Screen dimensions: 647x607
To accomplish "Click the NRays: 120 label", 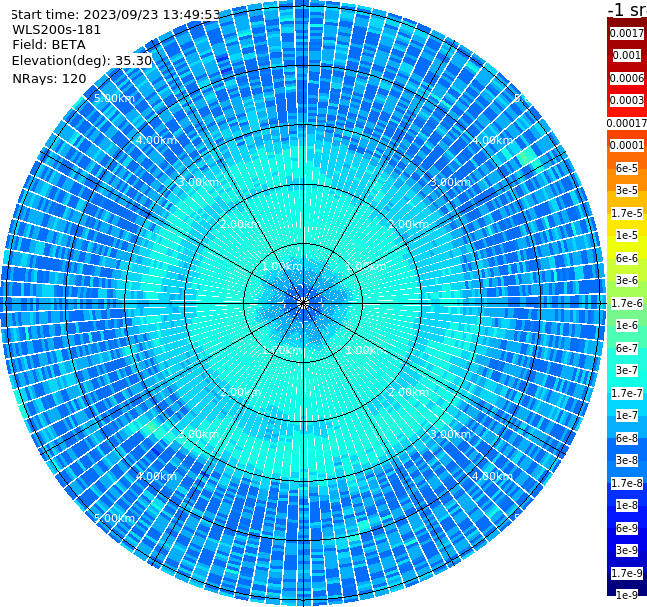I will (49, 79).
